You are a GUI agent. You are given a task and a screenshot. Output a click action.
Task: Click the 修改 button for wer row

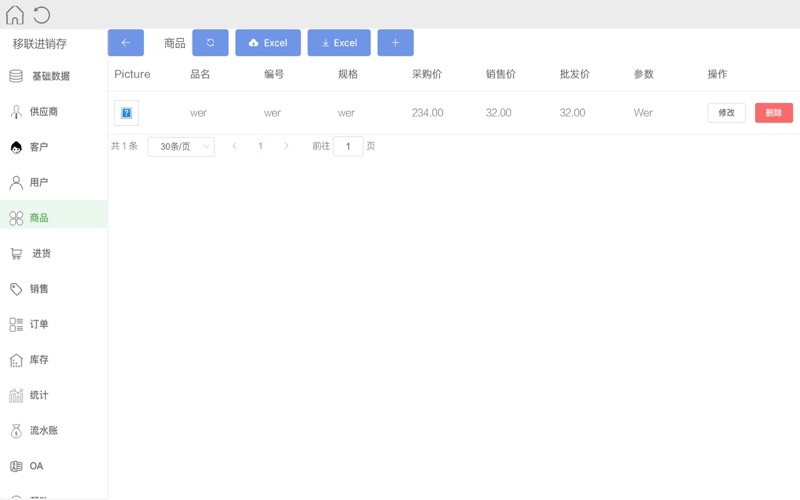[x=727, y=113]
